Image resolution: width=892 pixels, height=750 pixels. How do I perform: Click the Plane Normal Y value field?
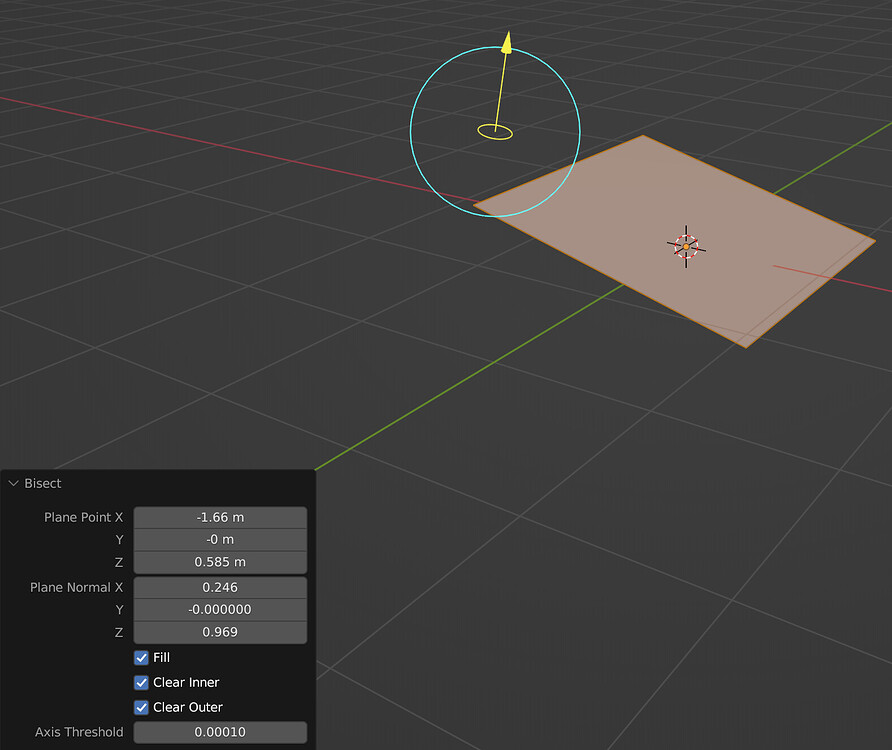coord(220,609)
